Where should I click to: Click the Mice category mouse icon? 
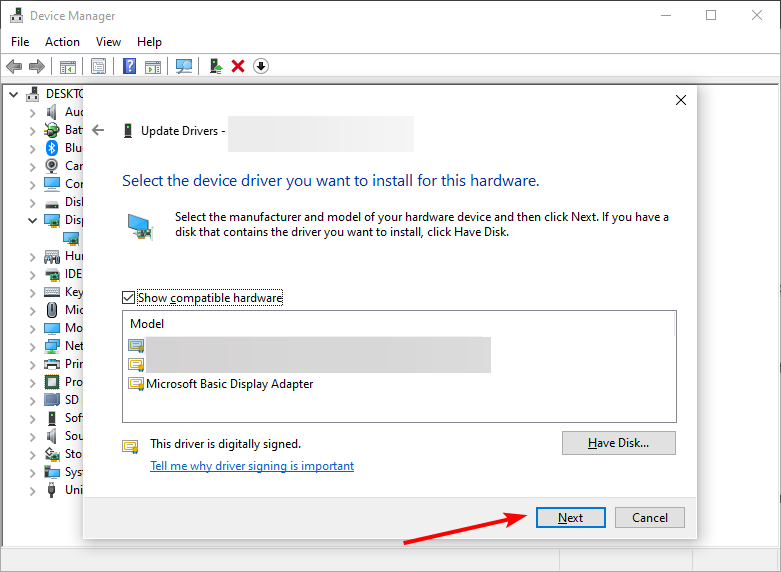coord(52,309)
